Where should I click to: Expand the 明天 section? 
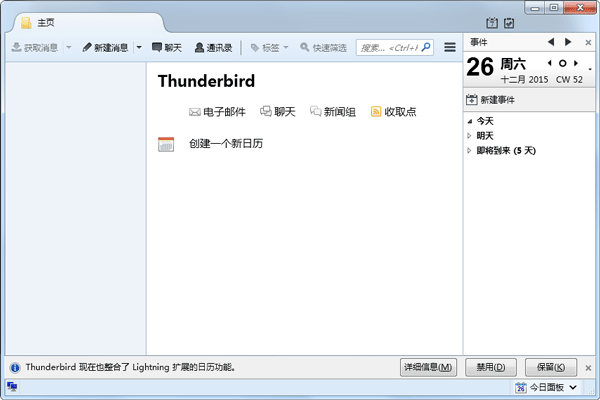click(x=470, y=136)
